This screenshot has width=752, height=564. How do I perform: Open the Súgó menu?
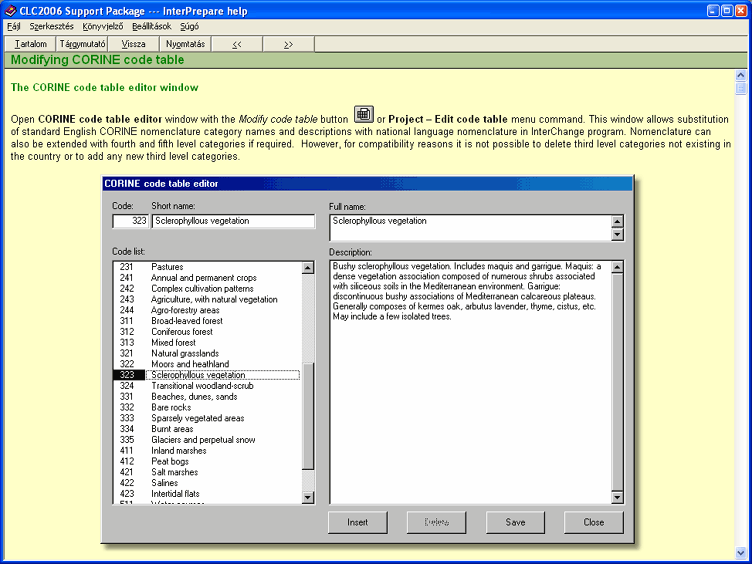pyautogui.click(x=188, y=26)
